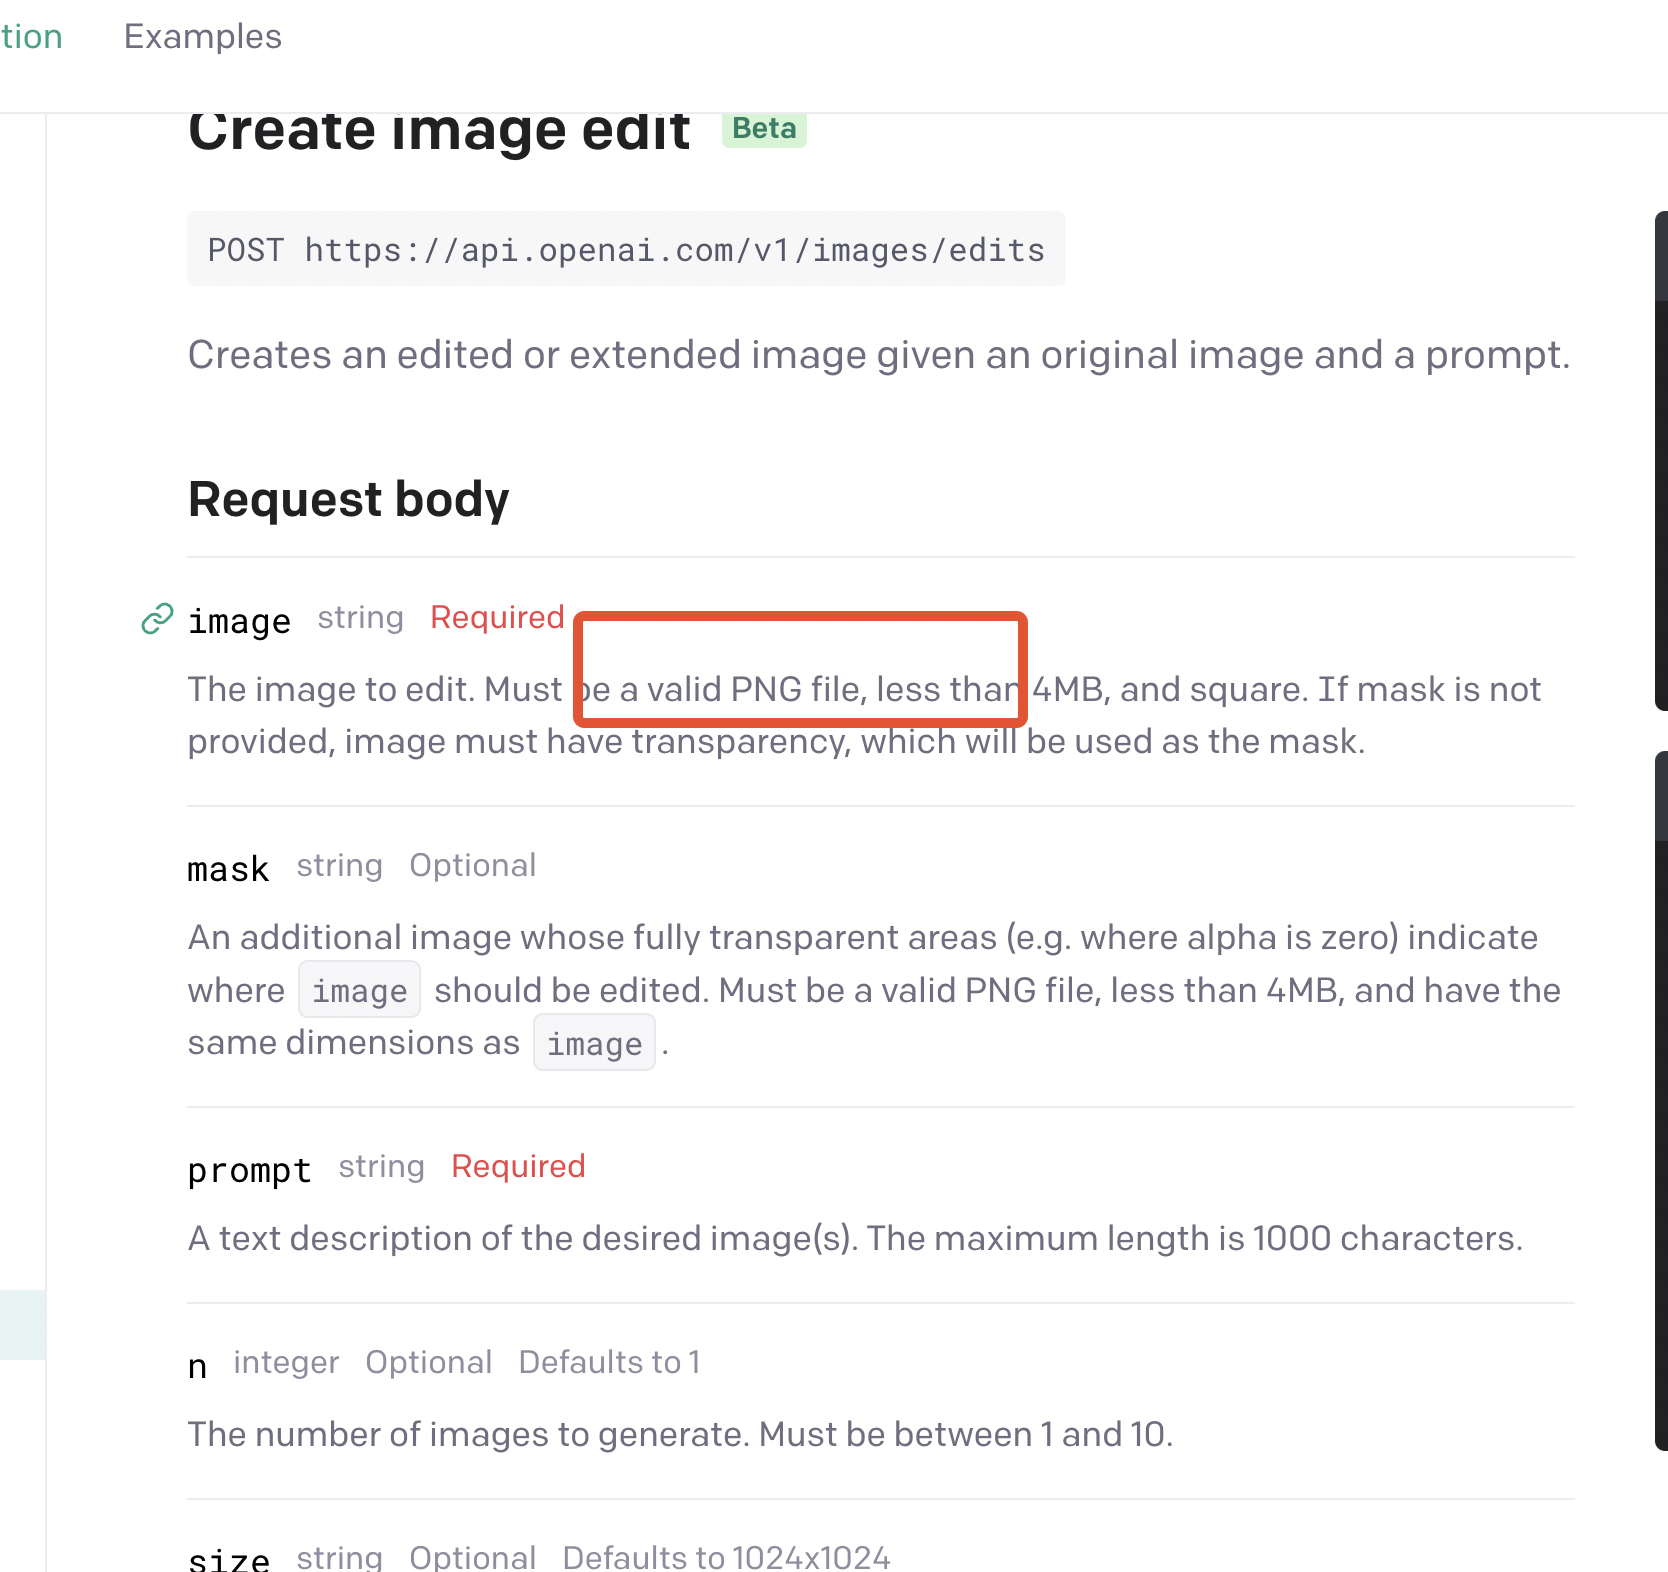Select the prompt parameter name
This screenshot has width=1668, height=1572.
click(x=249, y=1169)
